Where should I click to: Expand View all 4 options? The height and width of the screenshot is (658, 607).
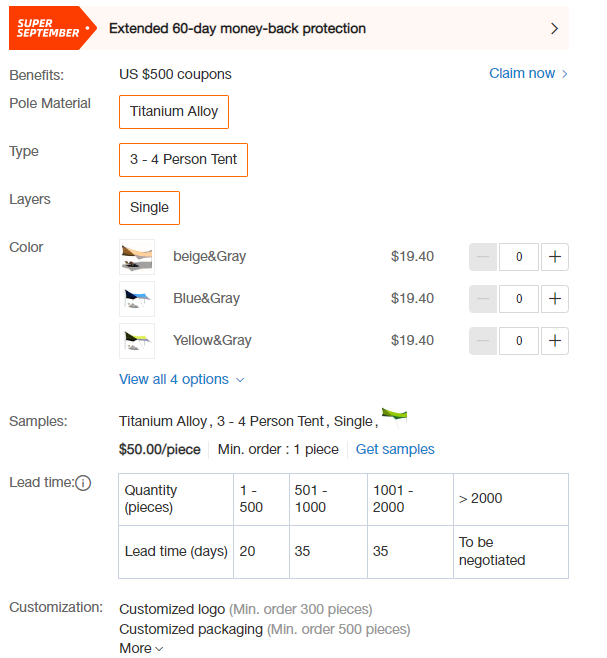[181, 379]
